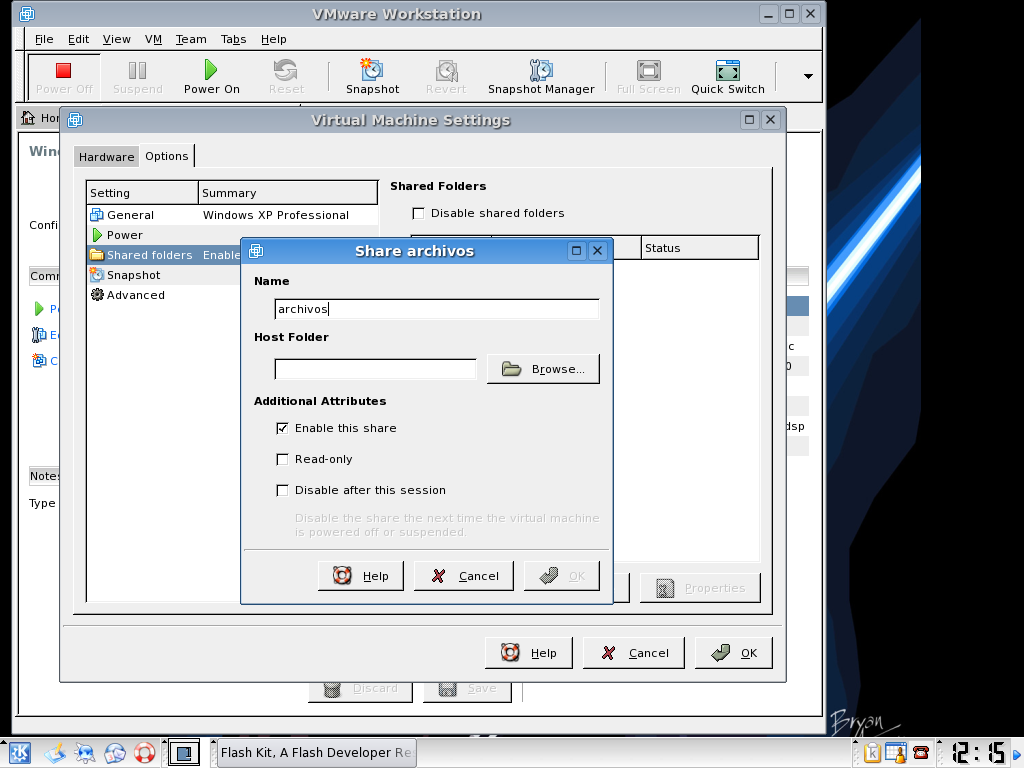
Task: Click the shared folder Properties button
Action: (700, 588)
